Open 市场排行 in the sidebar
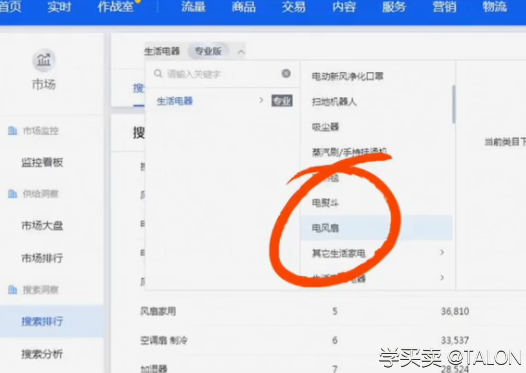Viewport: 526px width, 373px height. [x=42, y=258]
